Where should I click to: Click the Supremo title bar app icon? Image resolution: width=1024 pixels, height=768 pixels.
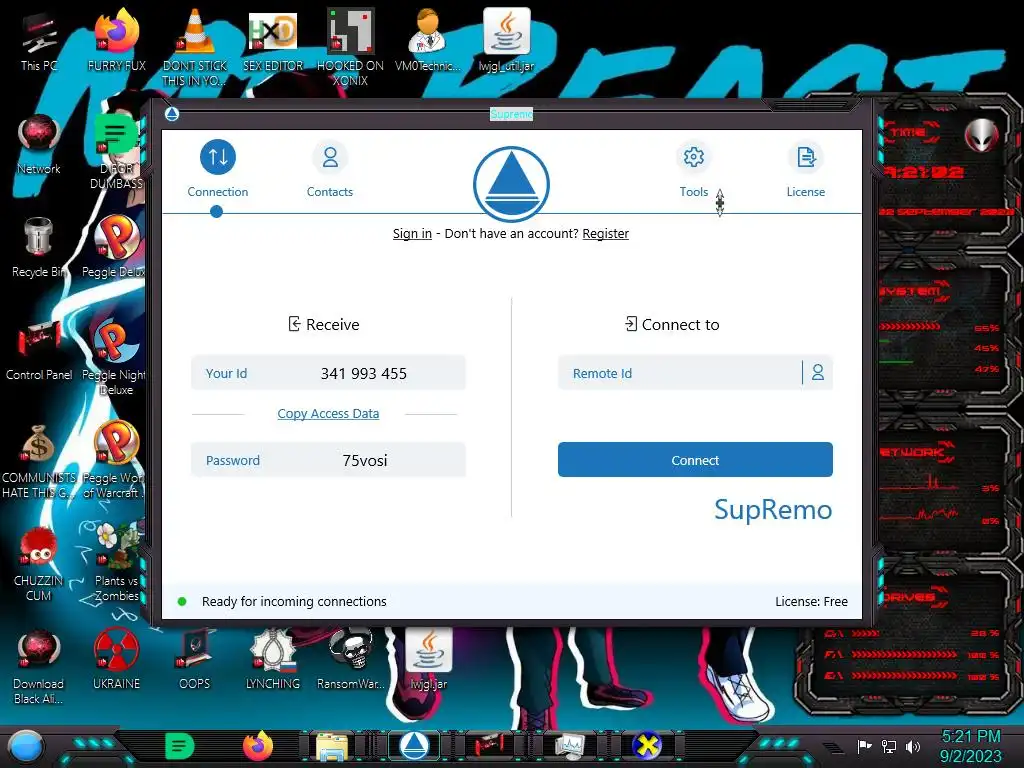coord(172,114)
